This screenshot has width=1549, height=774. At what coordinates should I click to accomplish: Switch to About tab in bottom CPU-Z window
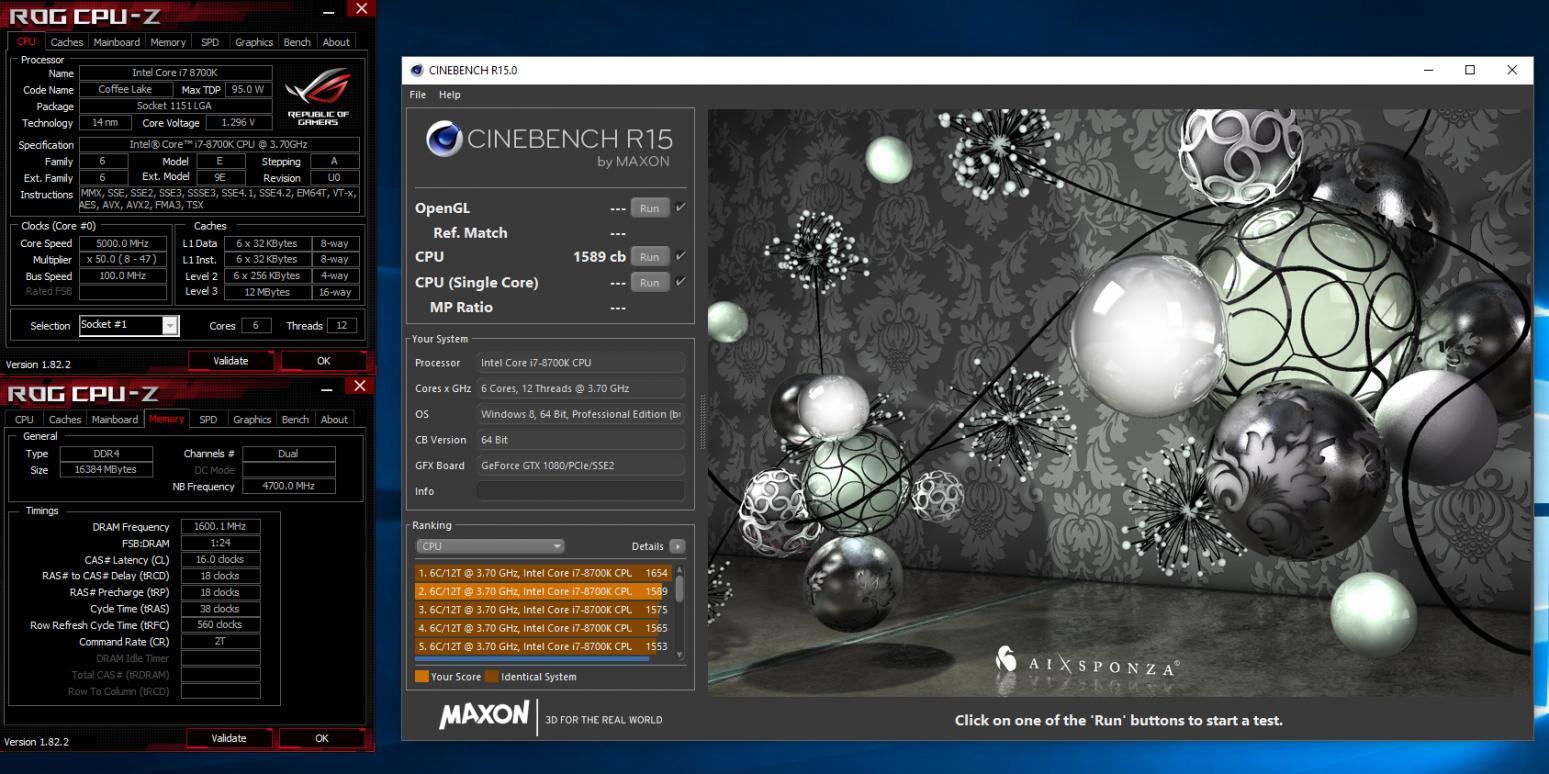[x=334, y=419]
